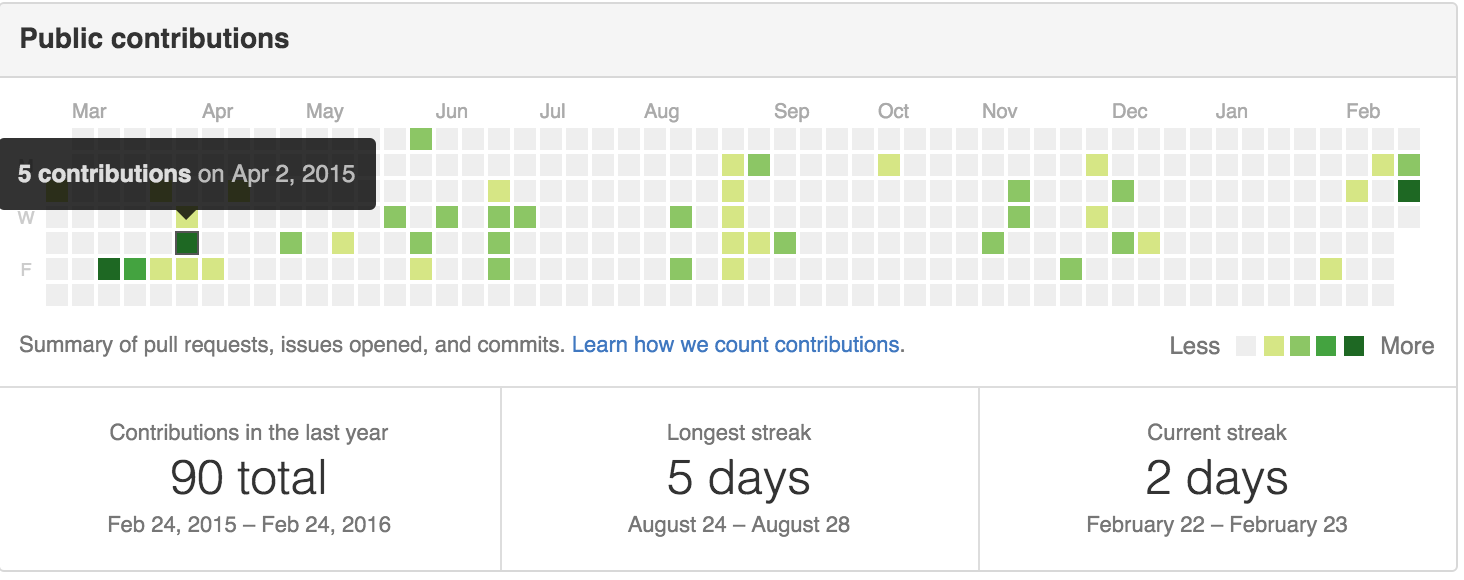This screenshot has width=1464, height=580.
Task: Select the Longest streak 5 days panel
Action: click(x=739, y=479)
